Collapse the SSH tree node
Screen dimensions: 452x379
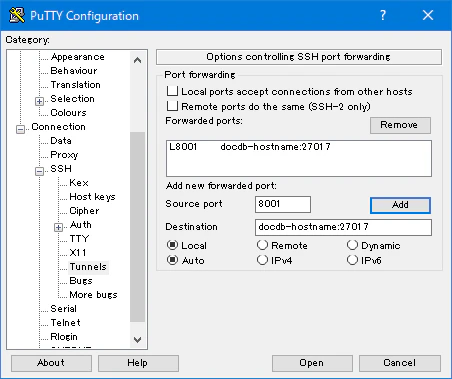[39, 171]
